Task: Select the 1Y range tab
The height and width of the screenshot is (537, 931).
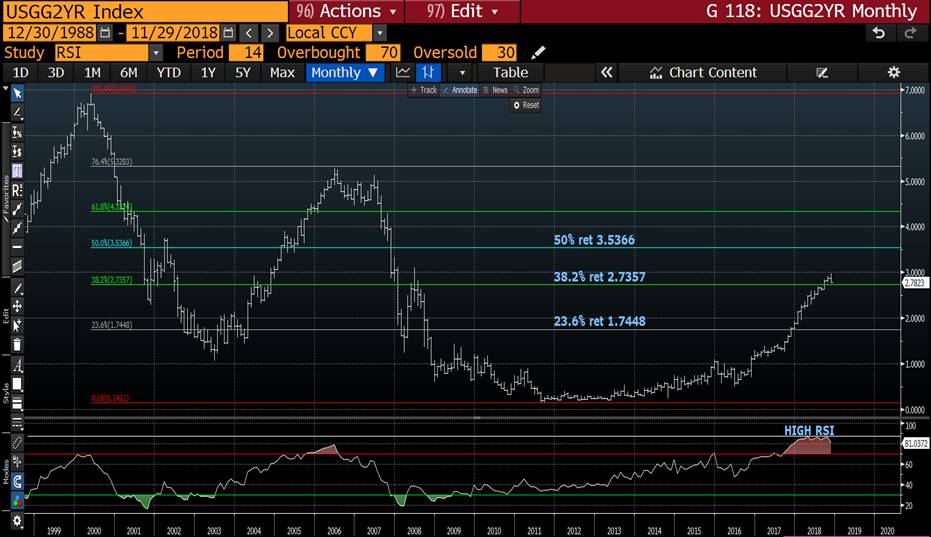Action: click(x=208, y=72)
